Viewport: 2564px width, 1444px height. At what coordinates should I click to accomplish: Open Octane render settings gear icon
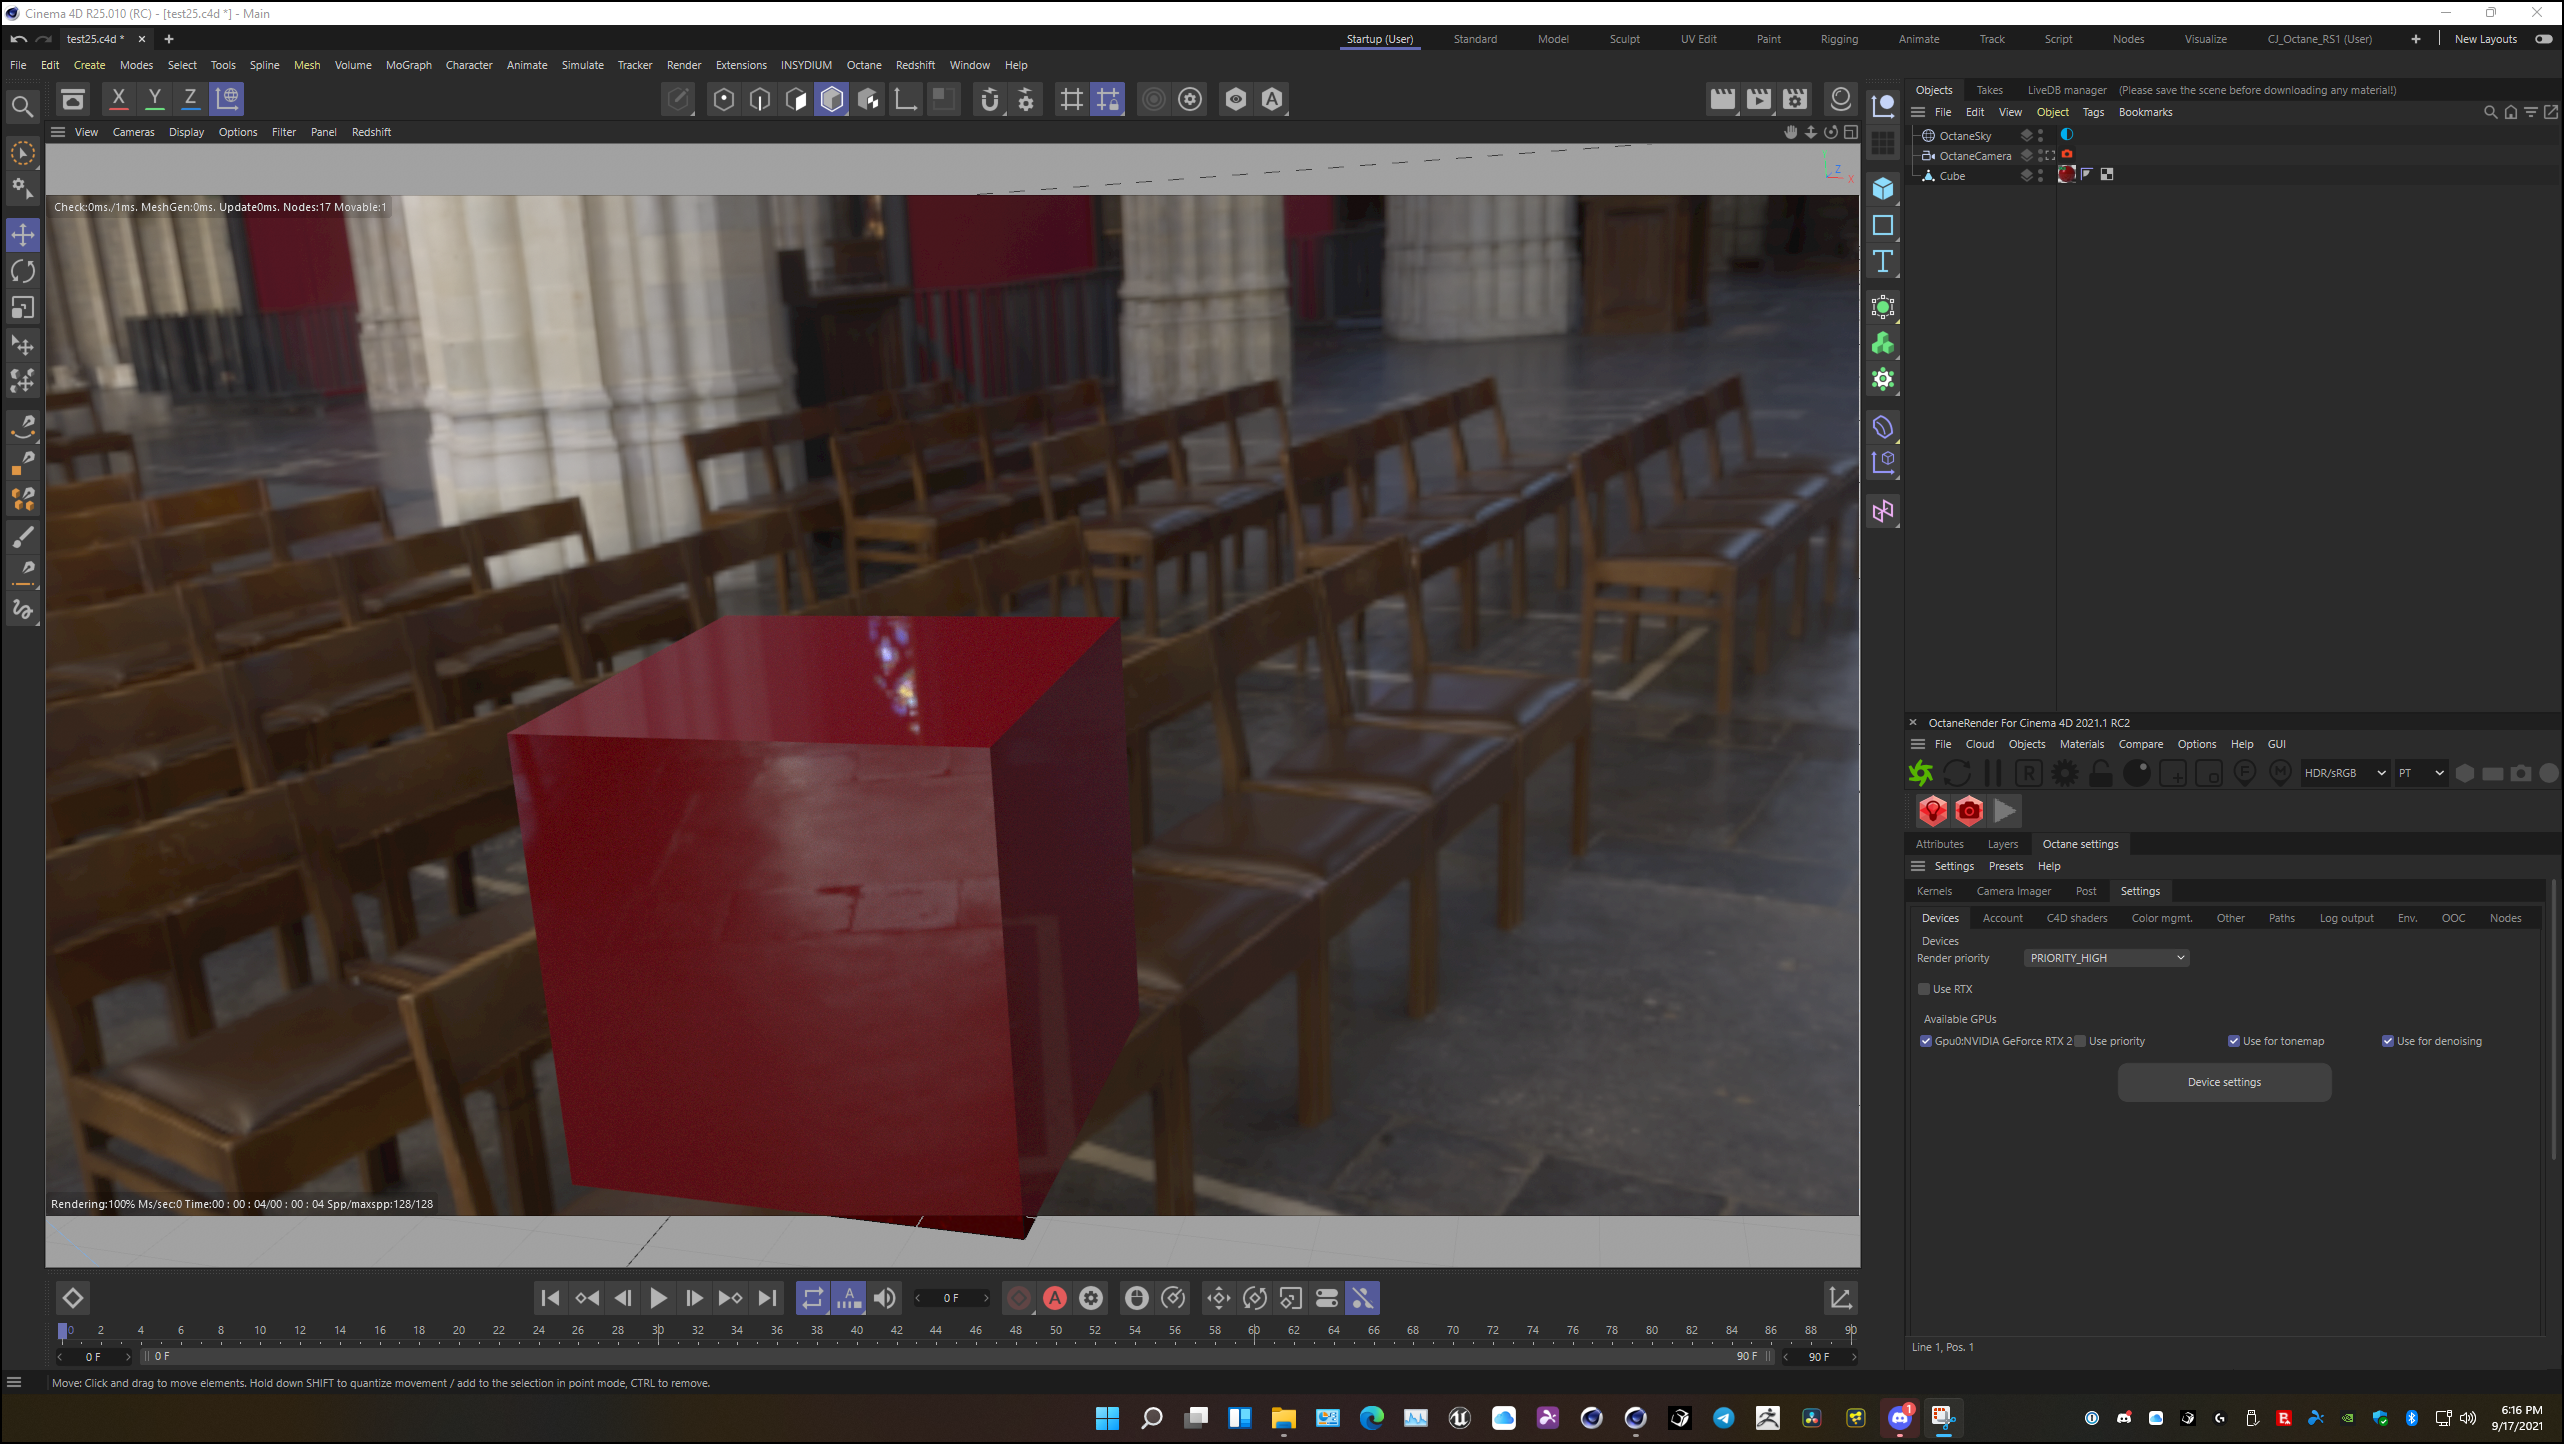click(2065, 773)
